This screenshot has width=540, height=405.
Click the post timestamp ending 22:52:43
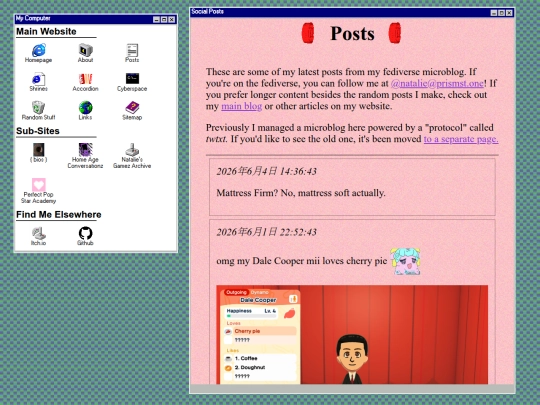coord(266,232)
